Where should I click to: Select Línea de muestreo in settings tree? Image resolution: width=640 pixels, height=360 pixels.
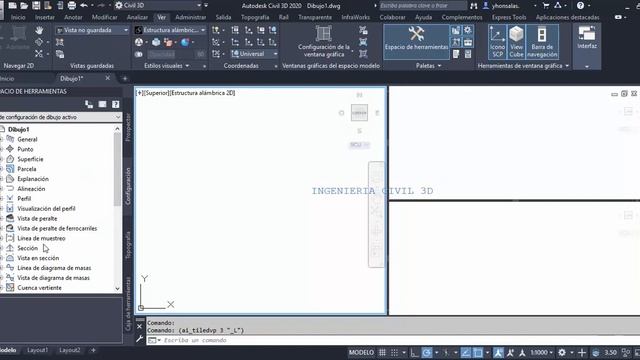41,238
